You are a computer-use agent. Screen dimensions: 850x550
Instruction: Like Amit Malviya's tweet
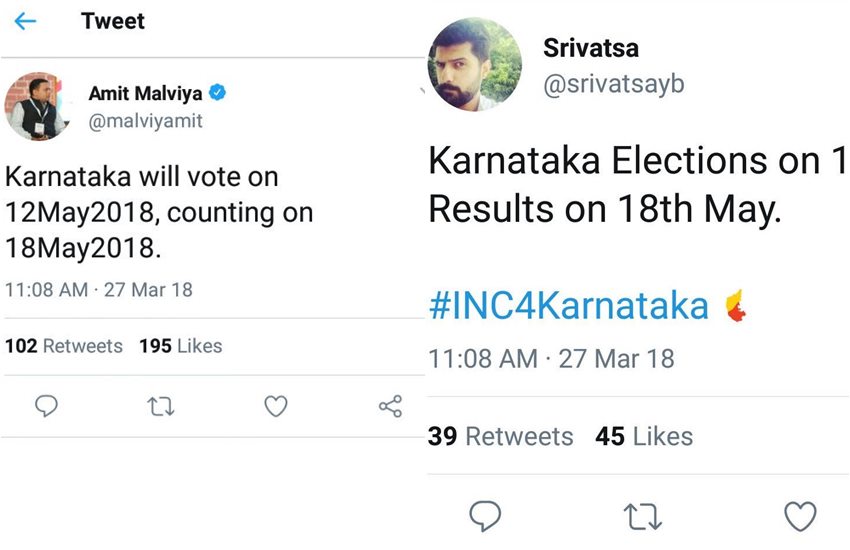click(276, 405)
